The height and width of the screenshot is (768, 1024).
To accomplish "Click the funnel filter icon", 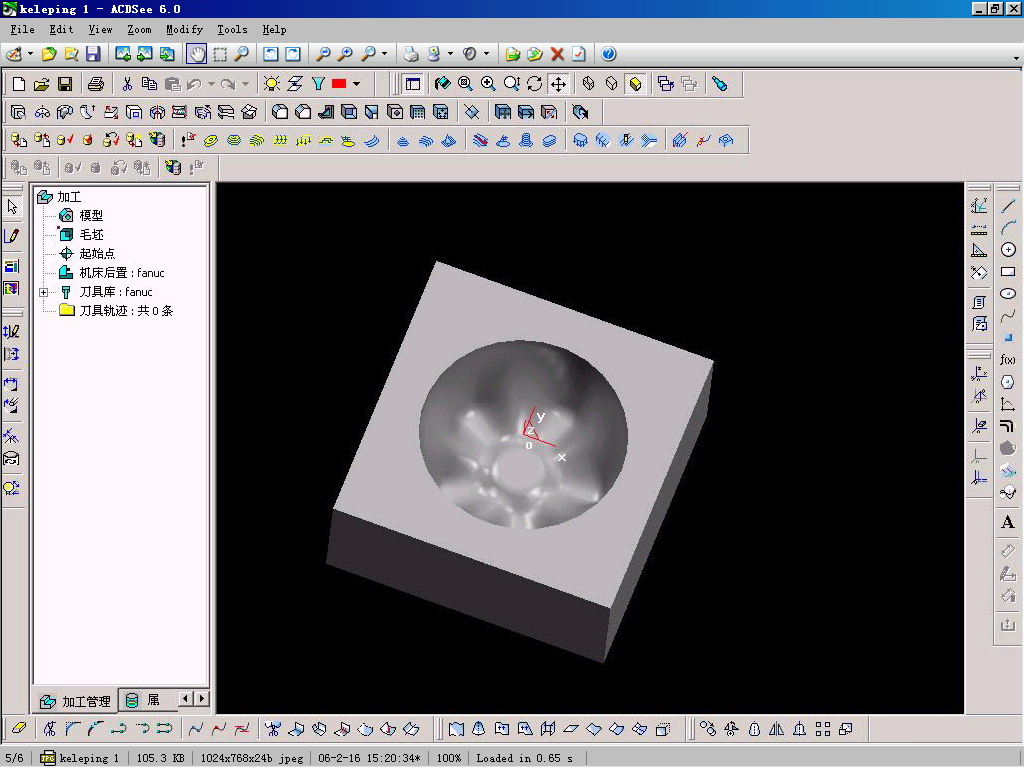I will [318, 84].
